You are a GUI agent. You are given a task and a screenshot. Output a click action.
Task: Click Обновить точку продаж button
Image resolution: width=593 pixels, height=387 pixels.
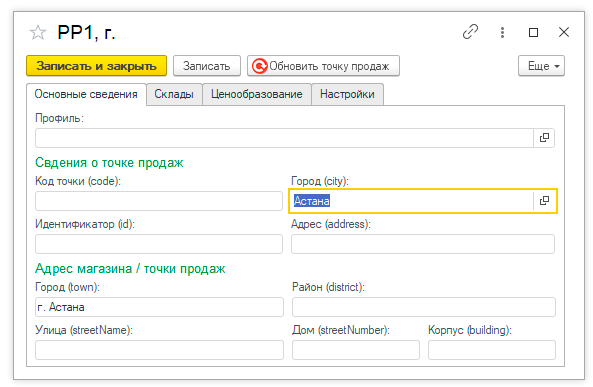click(x=323, y=66)
